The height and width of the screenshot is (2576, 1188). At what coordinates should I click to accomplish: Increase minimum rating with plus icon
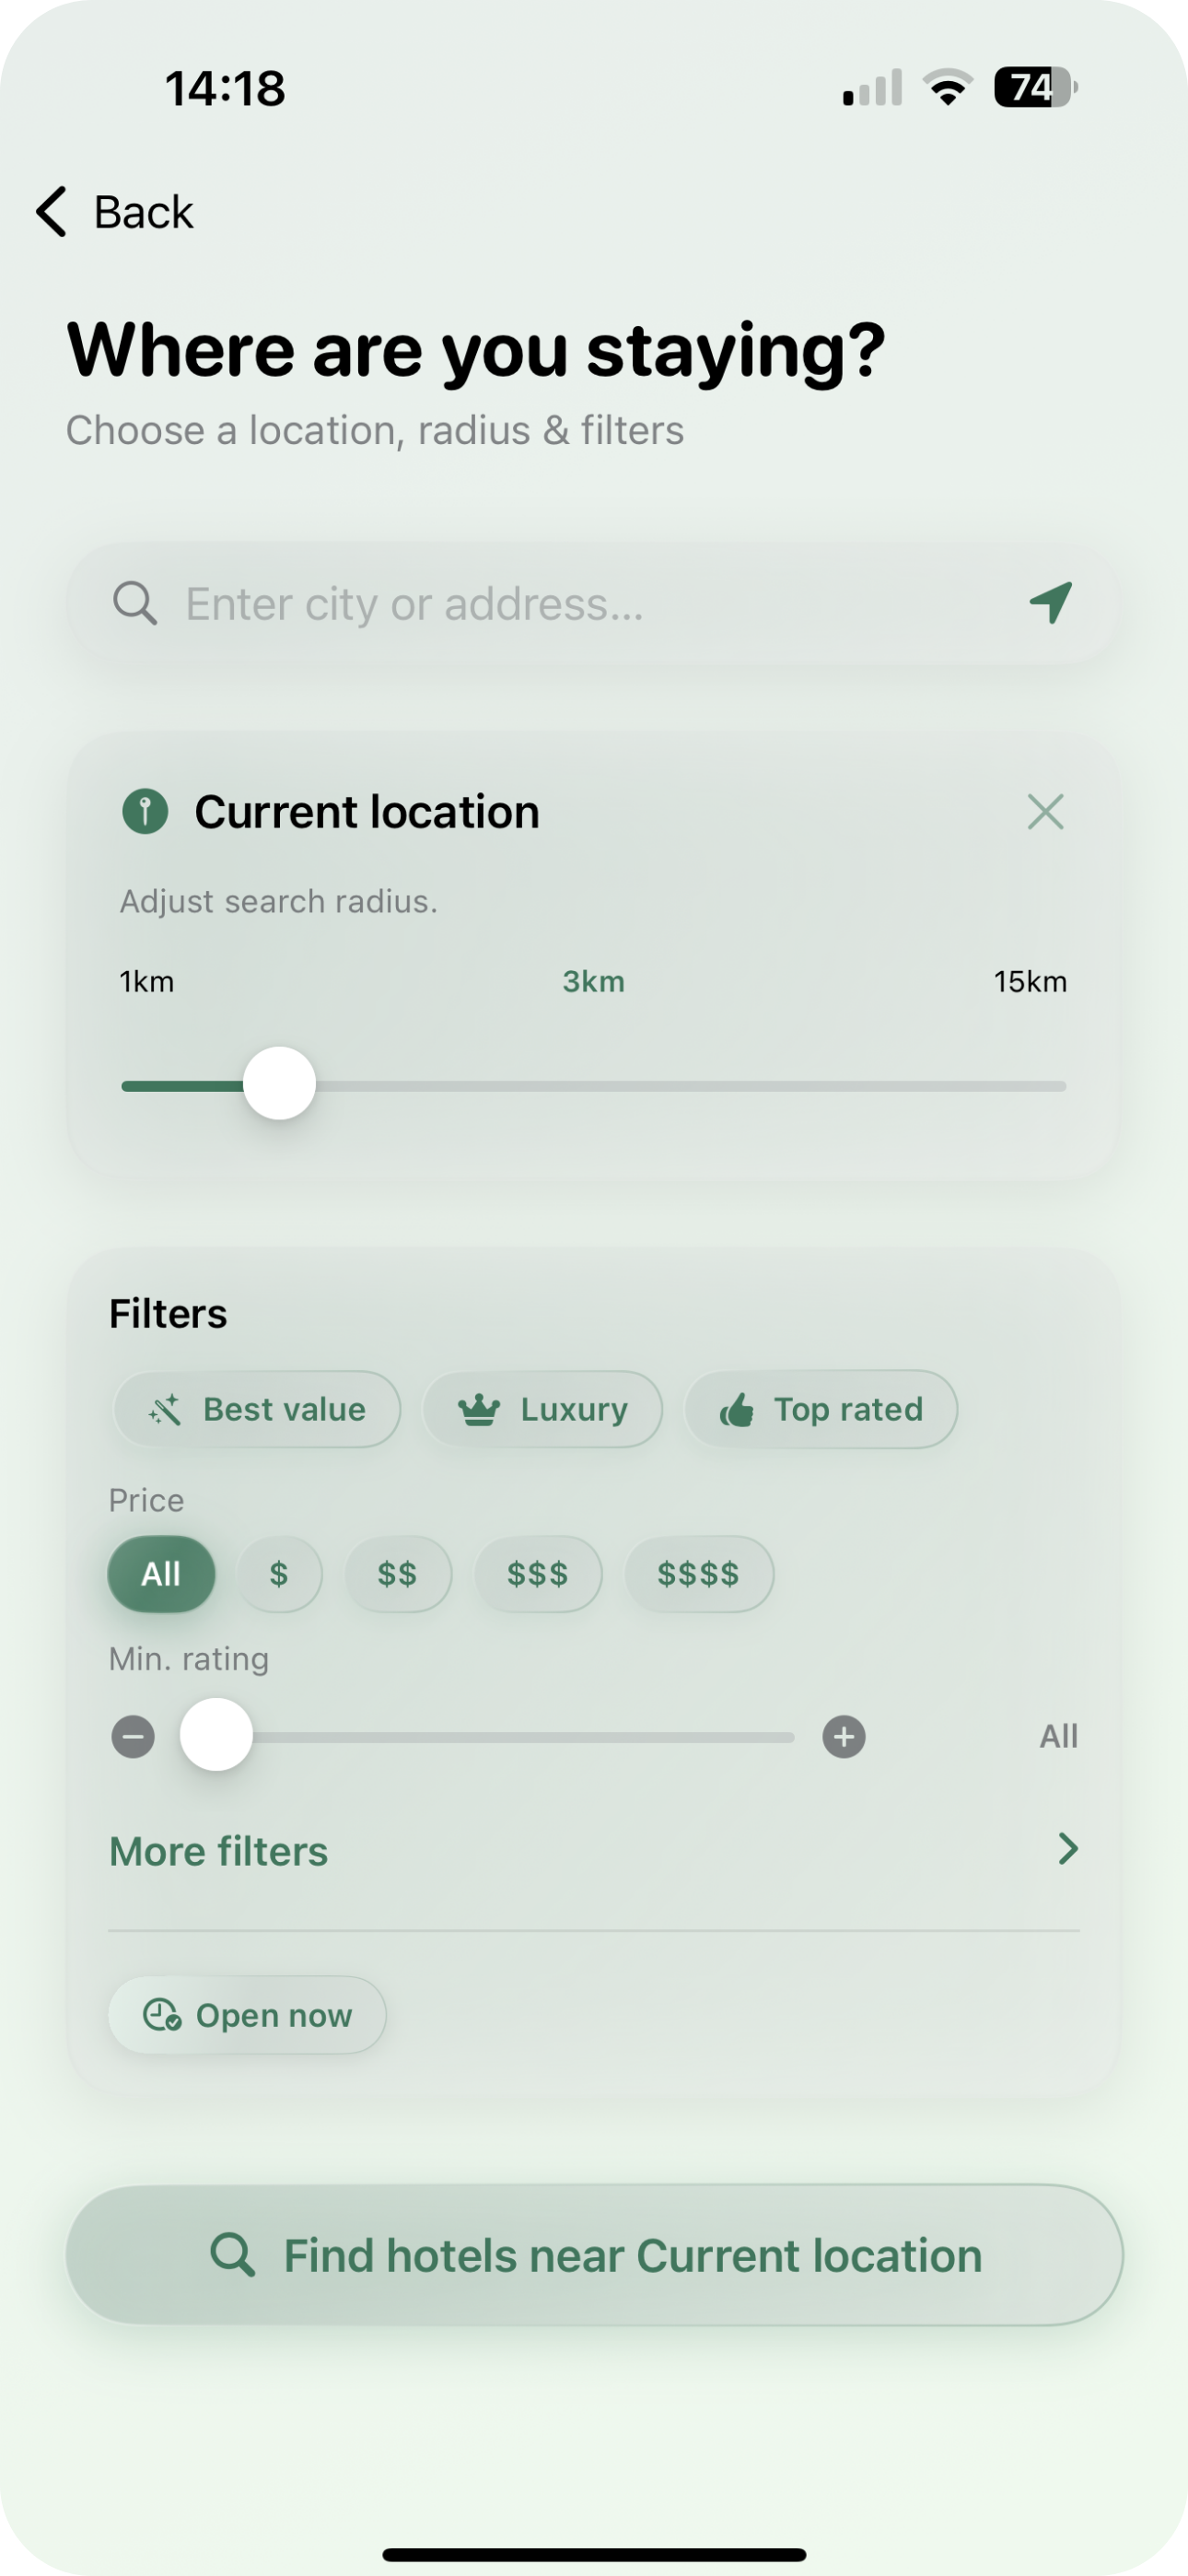(x=844, y=1737)
